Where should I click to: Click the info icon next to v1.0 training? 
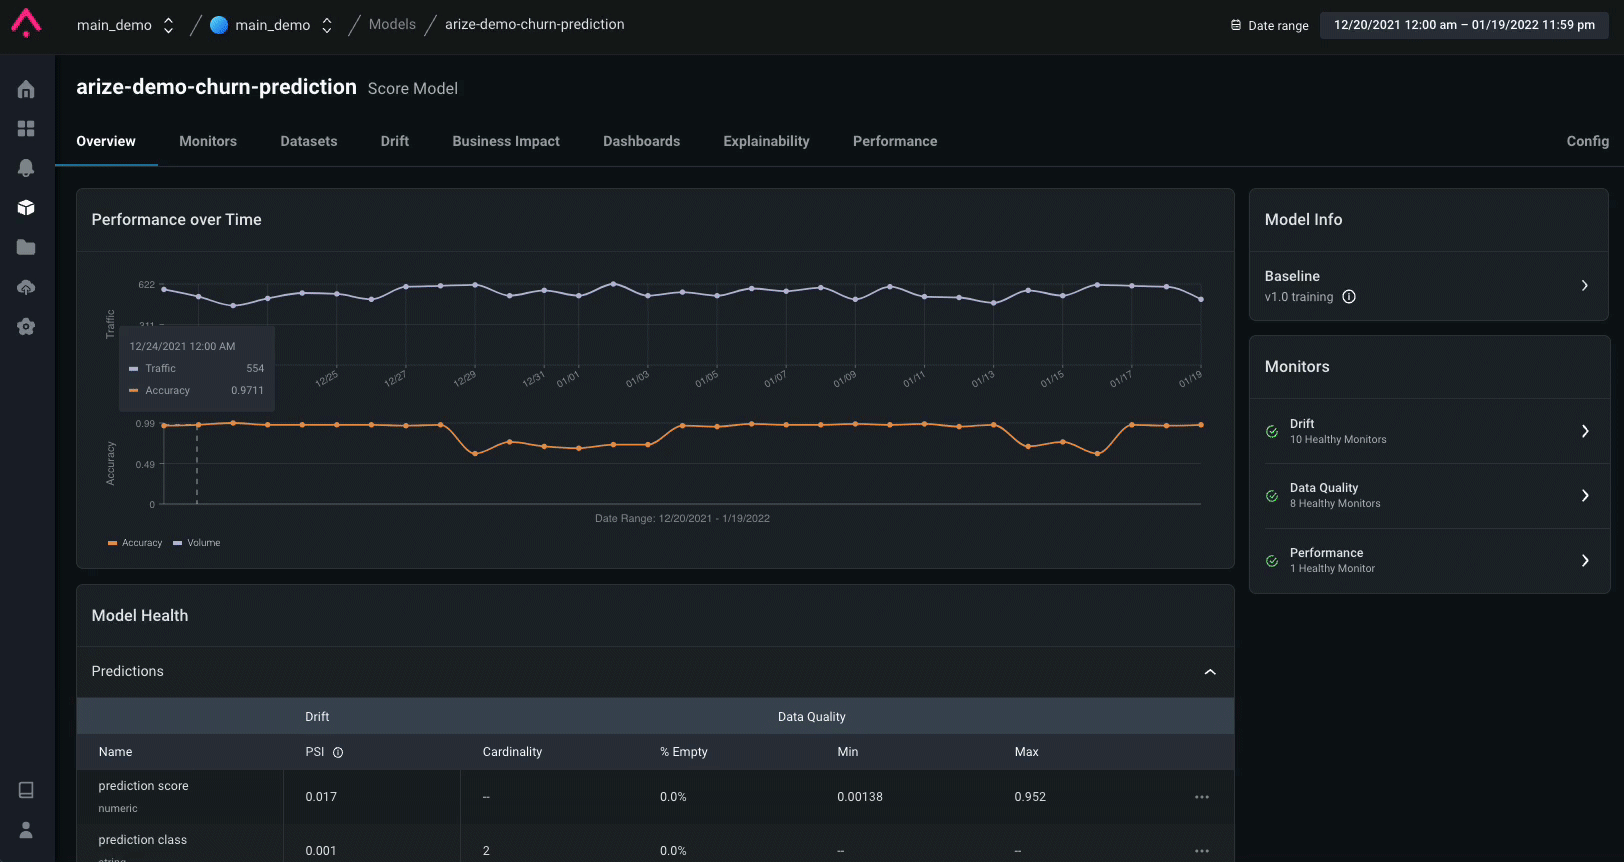tap(1349, 297)
